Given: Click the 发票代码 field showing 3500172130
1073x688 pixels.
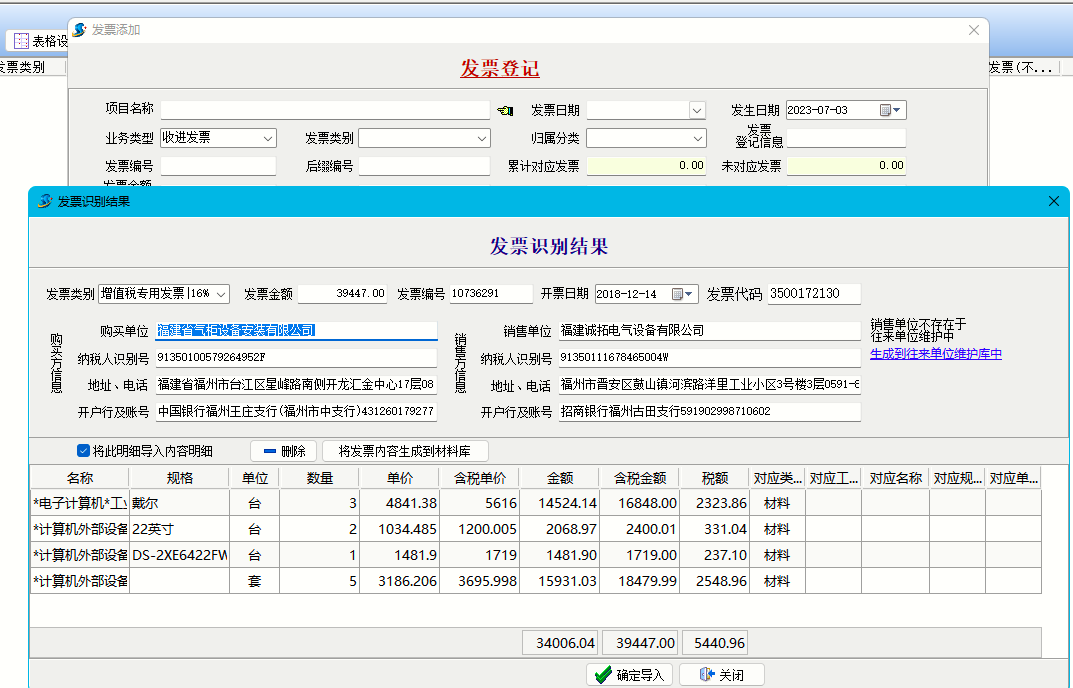Looking at the screenshot, I should click(x=813, y=294).
